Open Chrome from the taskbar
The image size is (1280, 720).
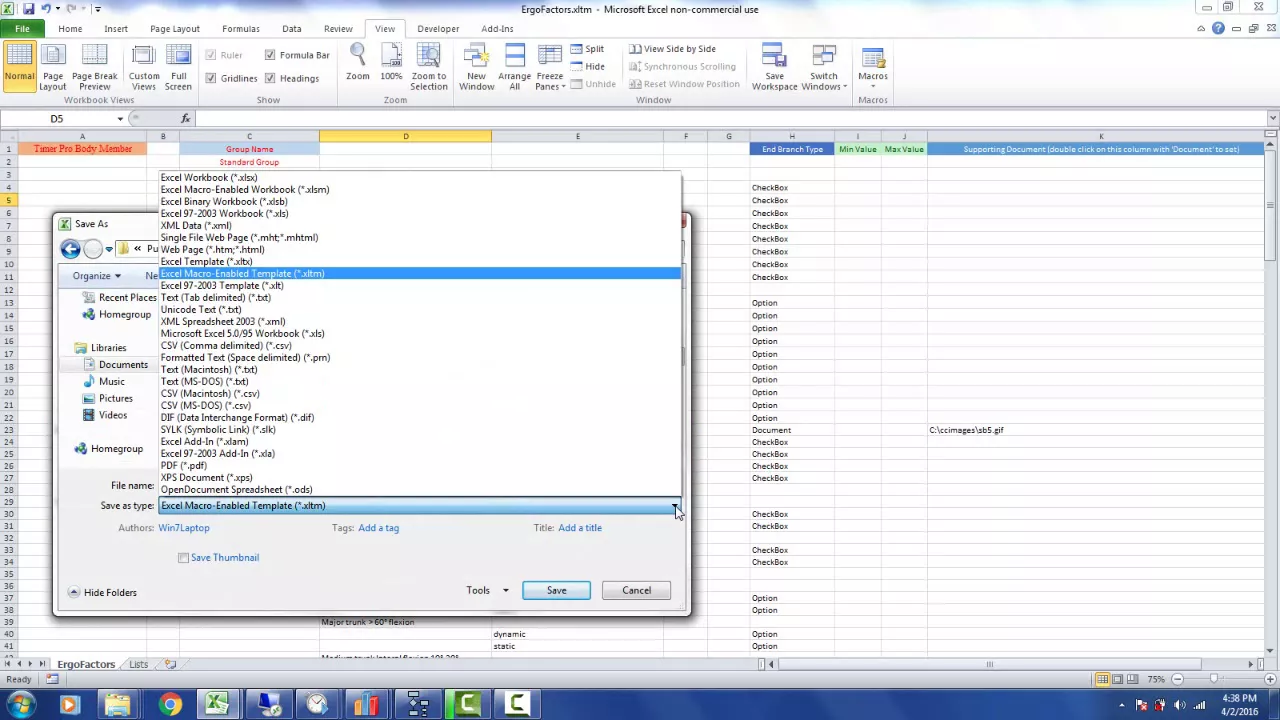(168, 704)
